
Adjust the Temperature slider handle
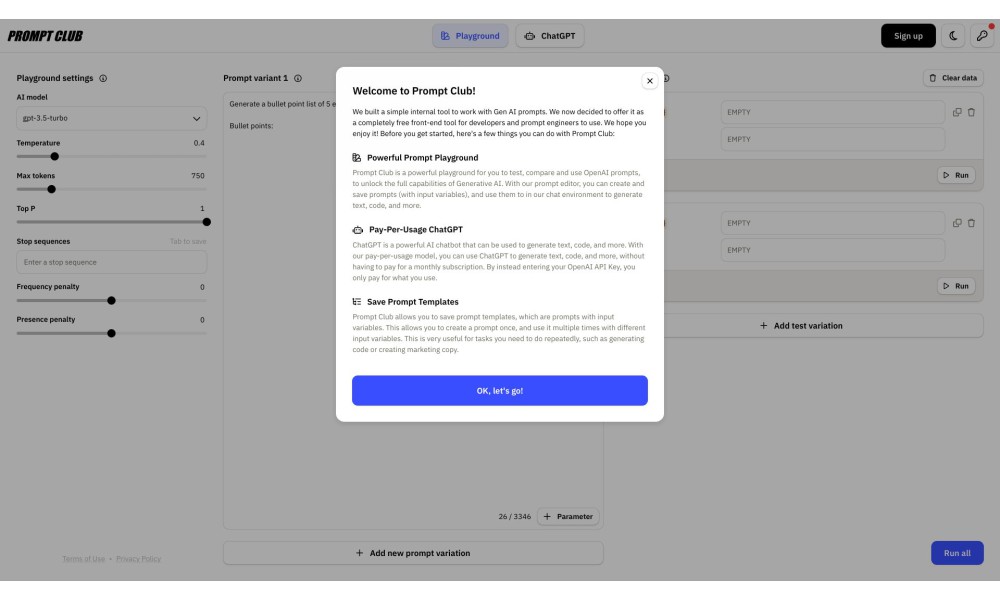pos(54,156)
